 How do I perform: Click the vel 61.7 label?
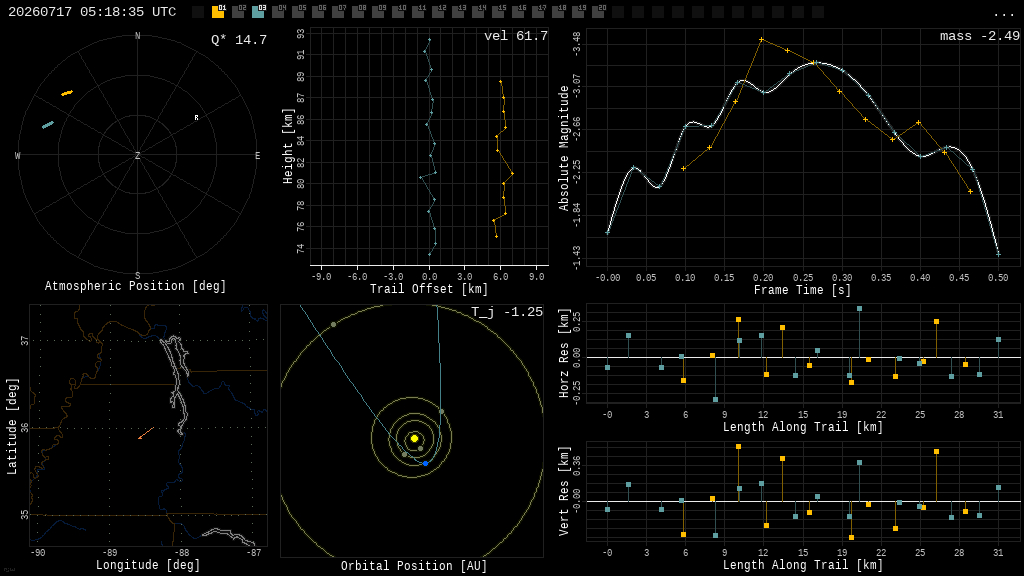[516, 36]
